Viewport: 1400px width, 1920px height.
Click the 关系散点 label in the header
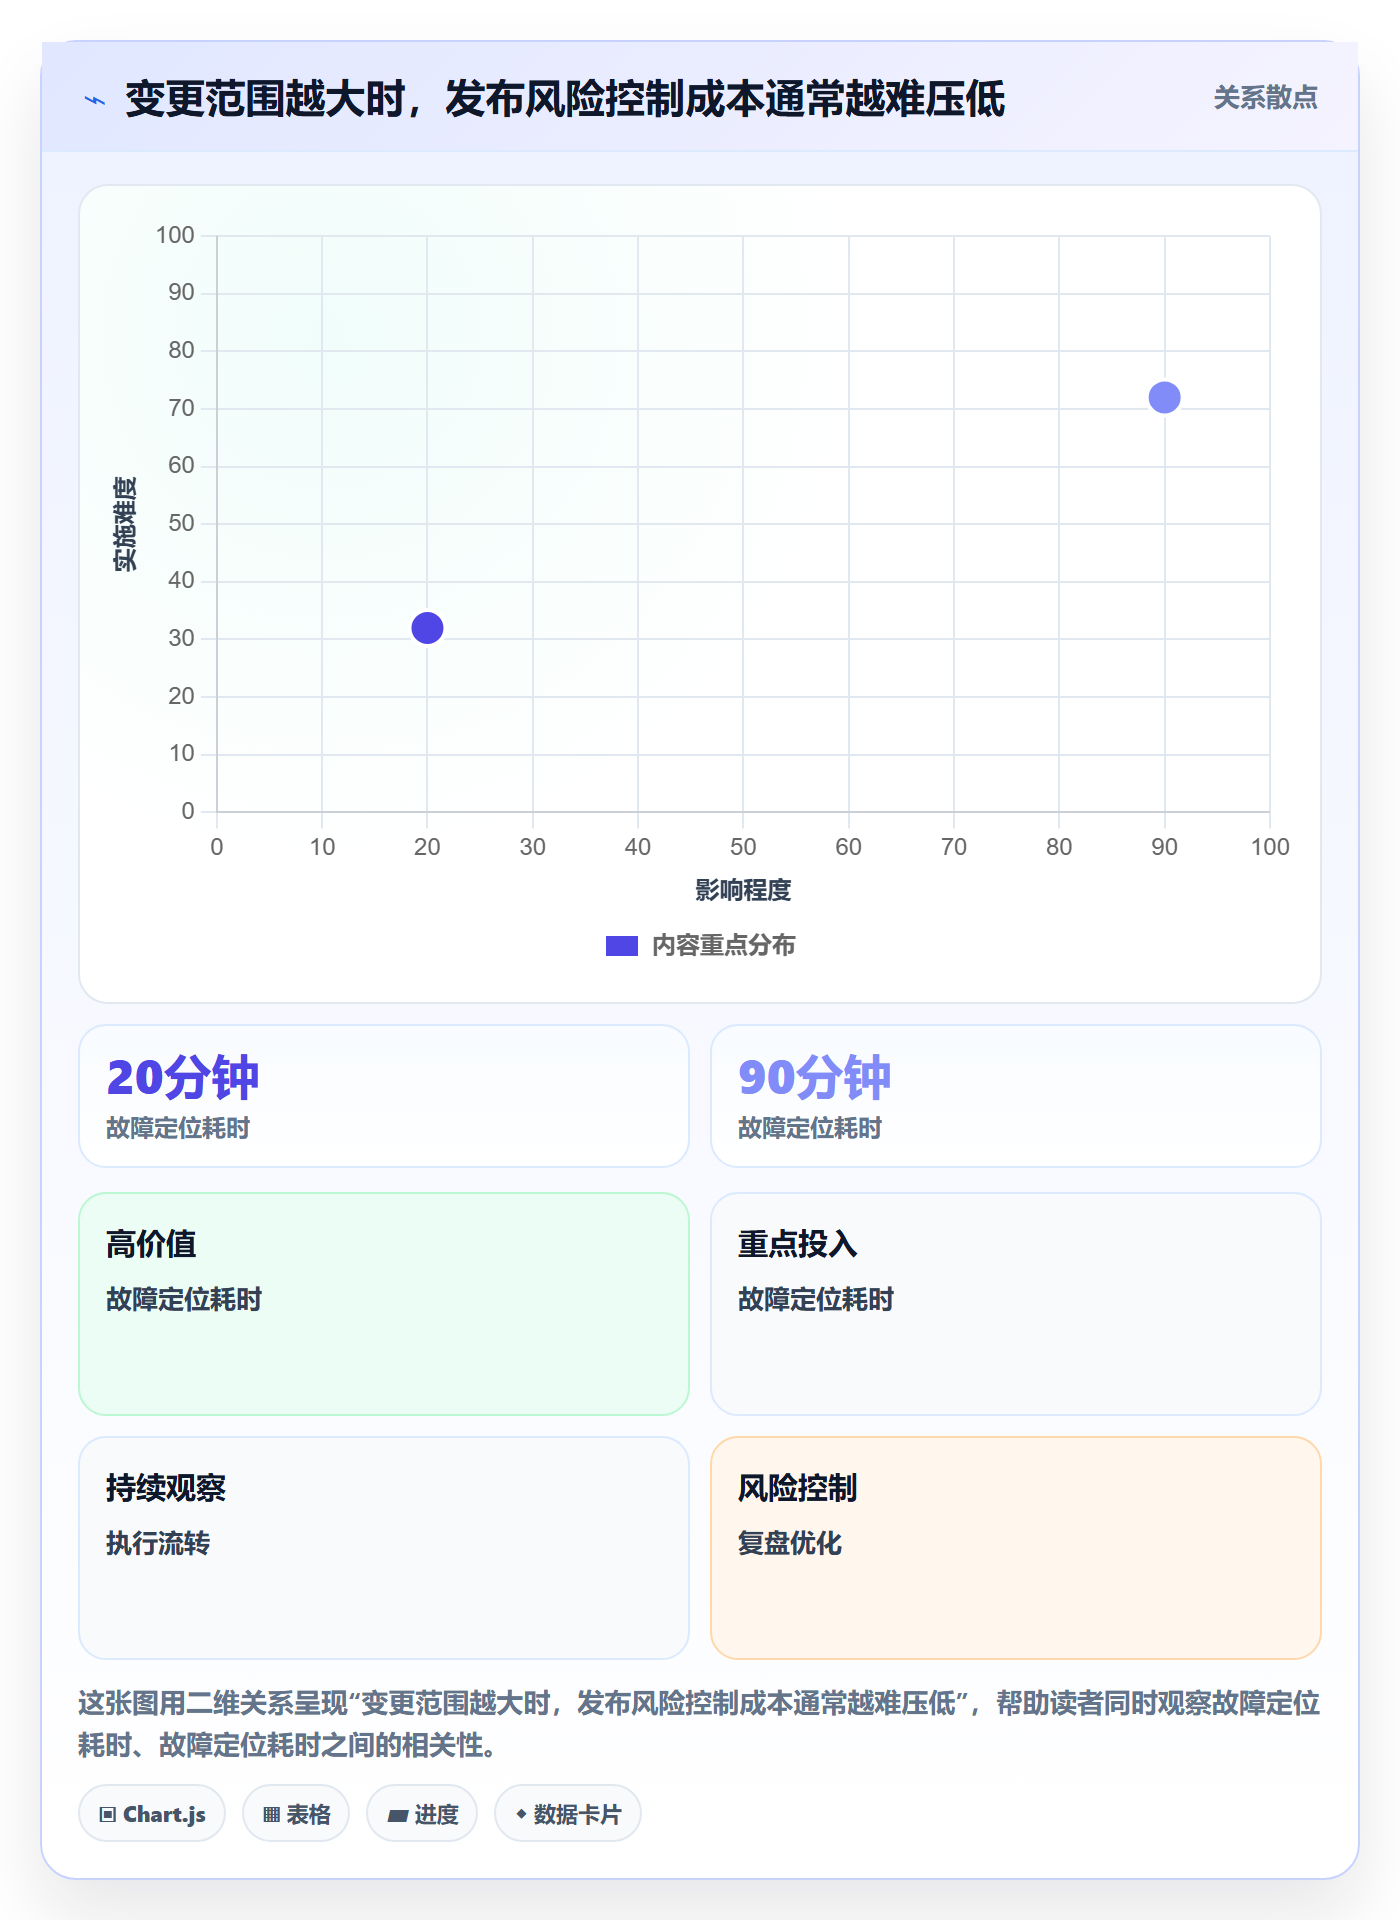[x=1265, y=97]
